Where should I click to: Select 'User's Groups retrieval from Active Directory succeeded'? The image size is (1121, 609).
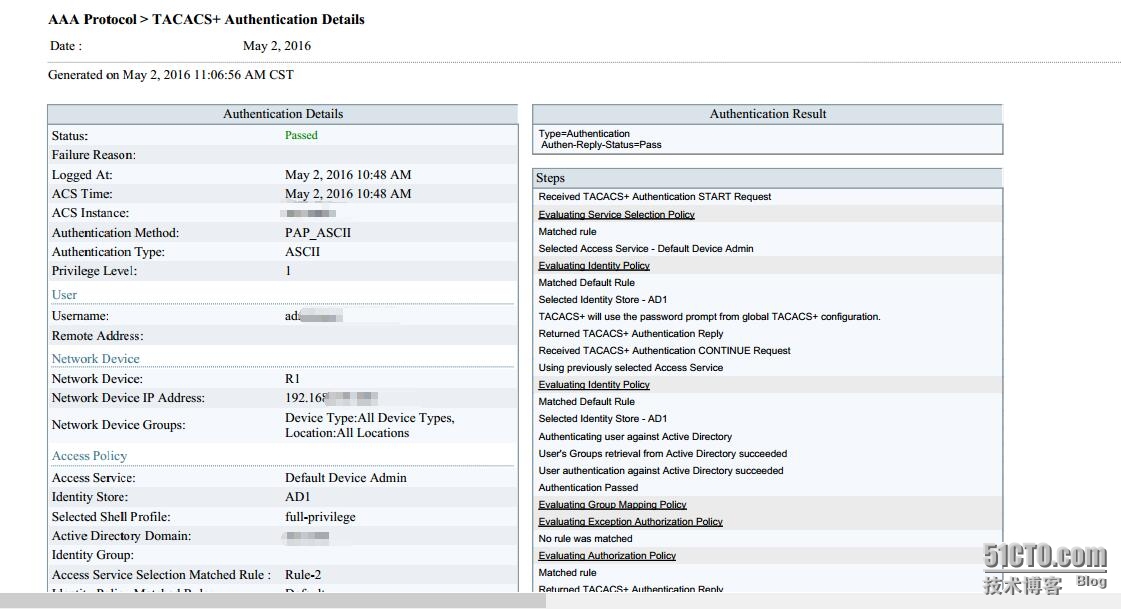(x=663, y=454)
